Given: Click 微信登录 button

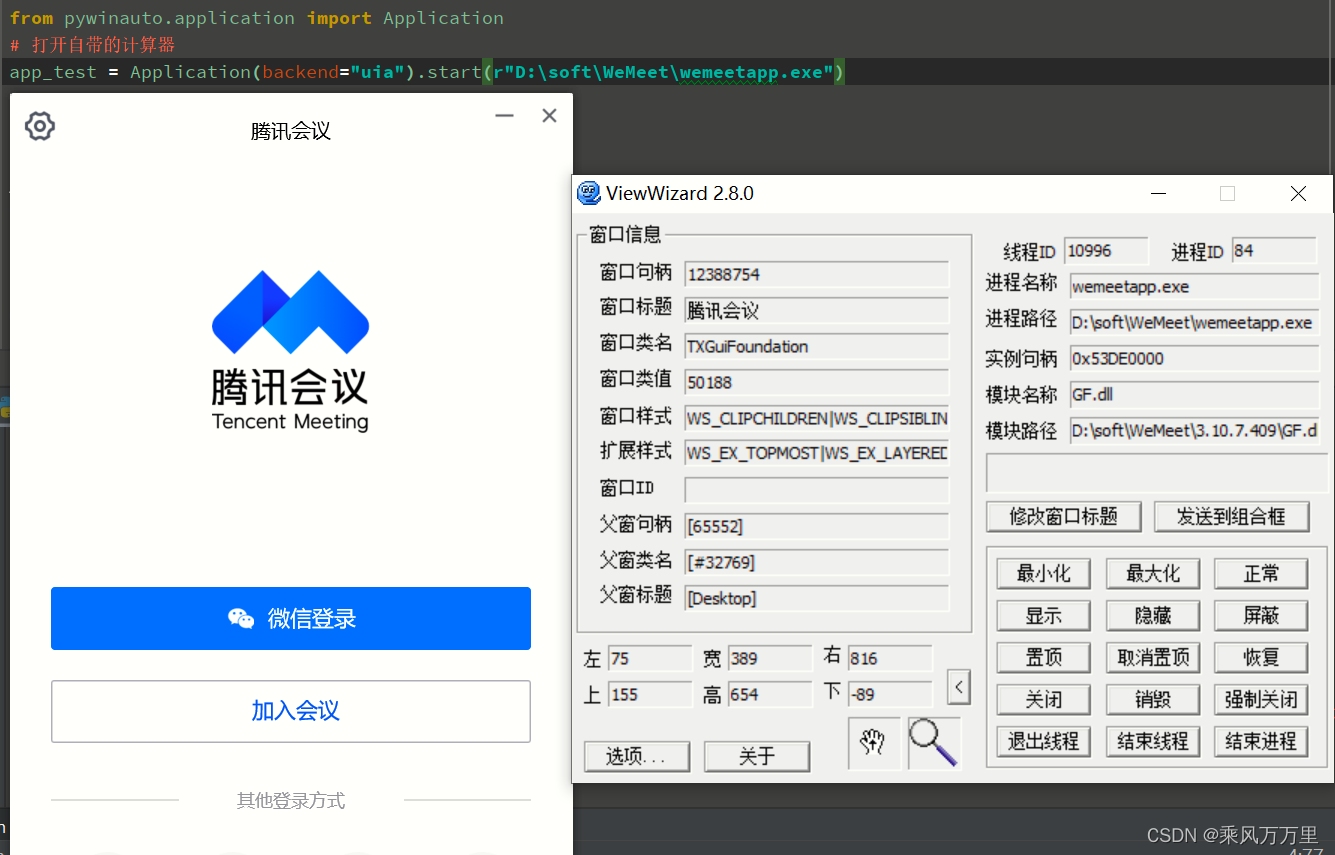Looking at the screenshot, I should coord(291,619).
